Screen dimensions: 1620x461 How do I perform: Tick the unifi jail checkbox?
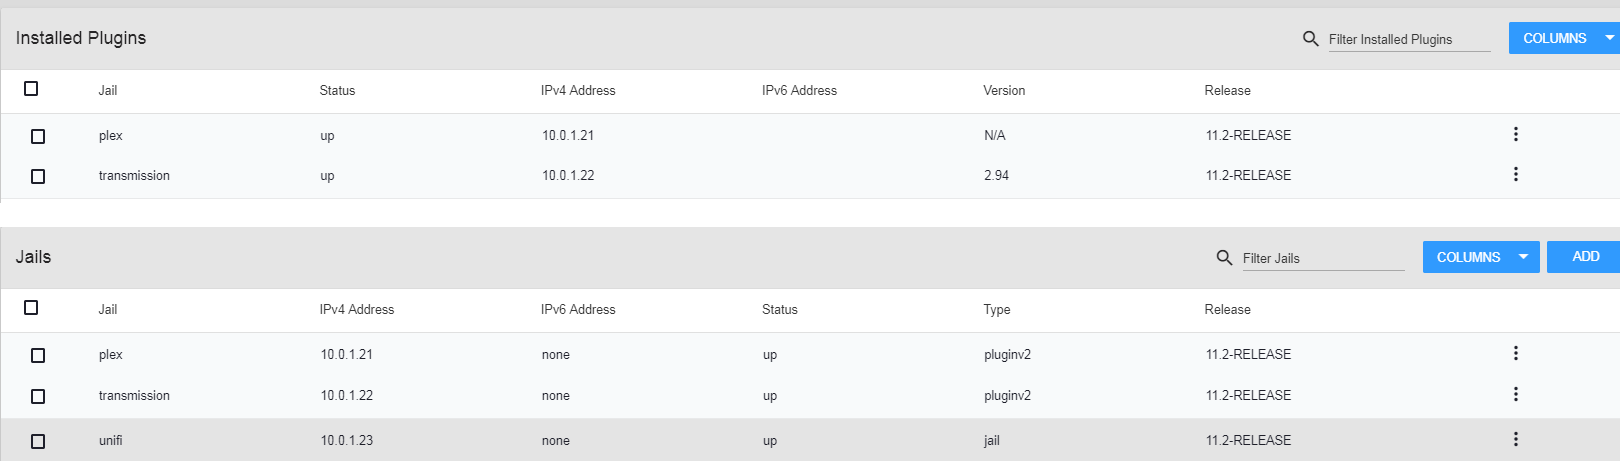click(38, 441)
